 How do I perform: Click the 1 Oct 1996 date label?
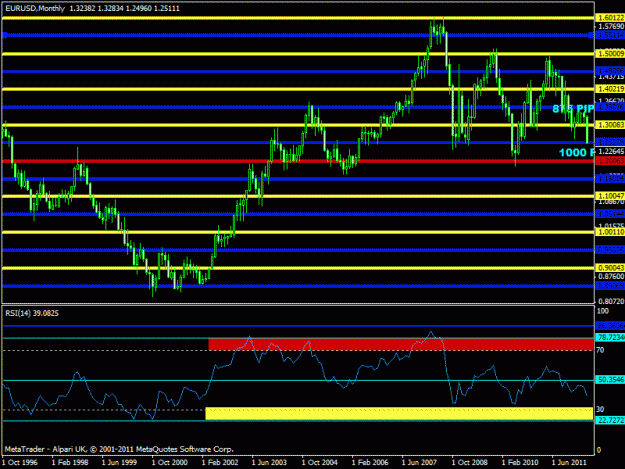20,463
